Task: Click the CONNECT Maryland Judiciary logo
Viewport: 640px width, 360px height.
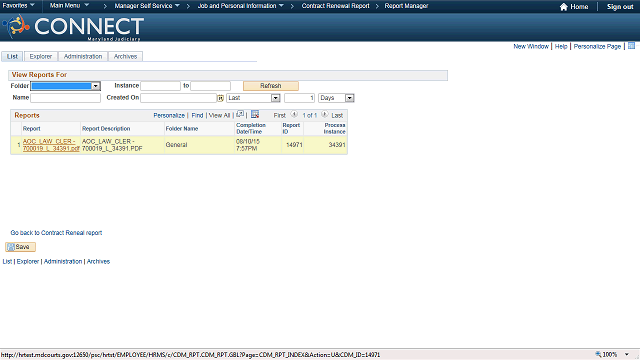Action: pyautogui.click(x=73, y=27)
